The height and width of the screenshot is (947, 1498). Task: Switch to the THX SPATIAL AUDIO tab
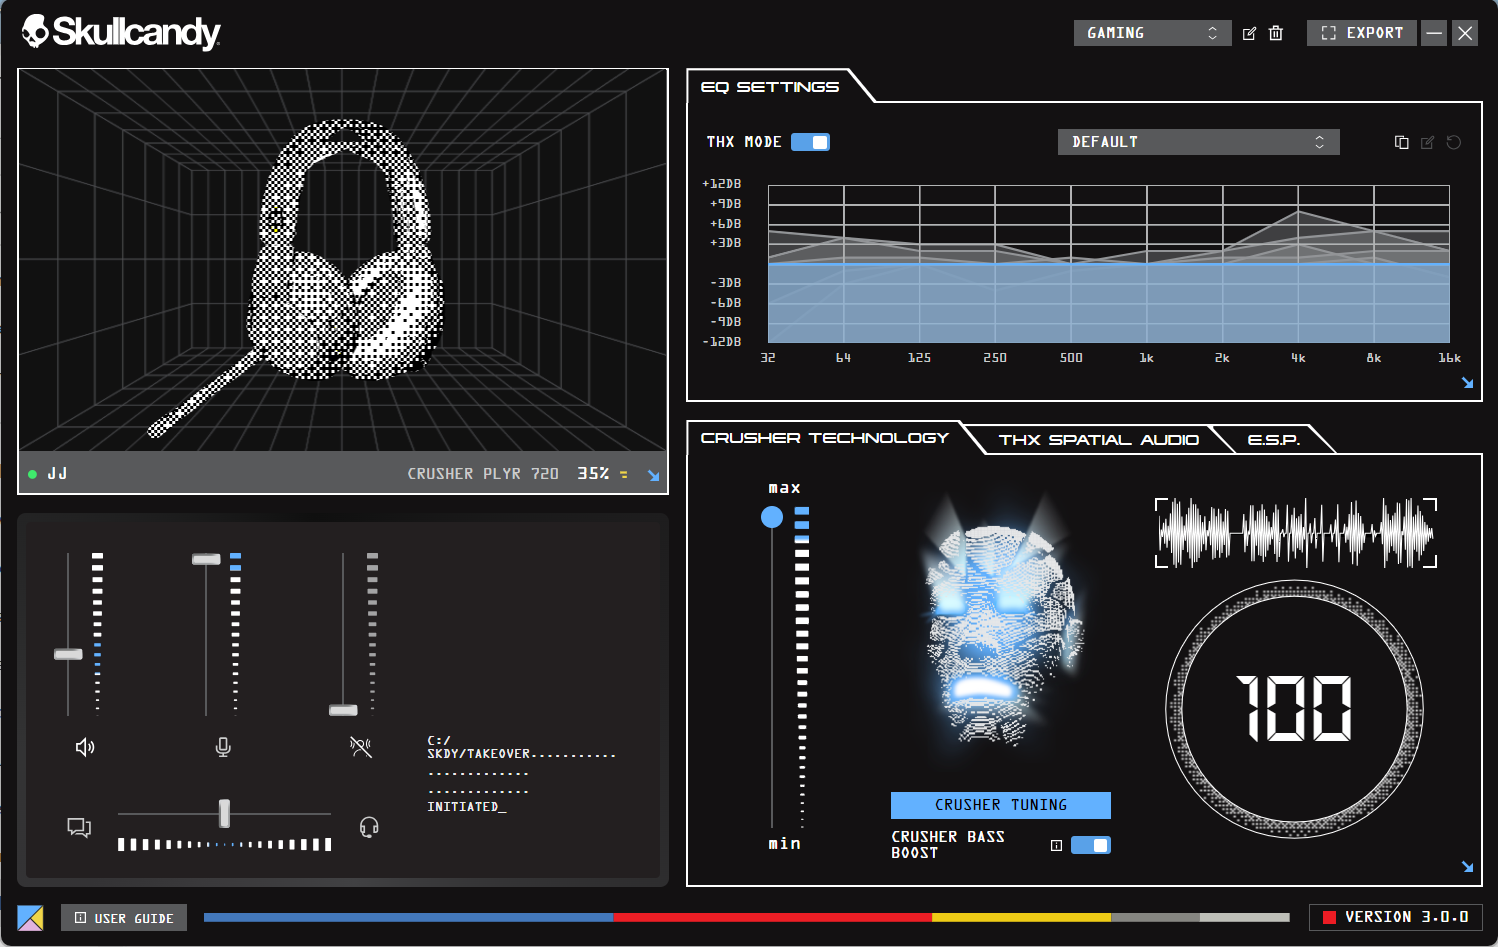(1098, 439)
